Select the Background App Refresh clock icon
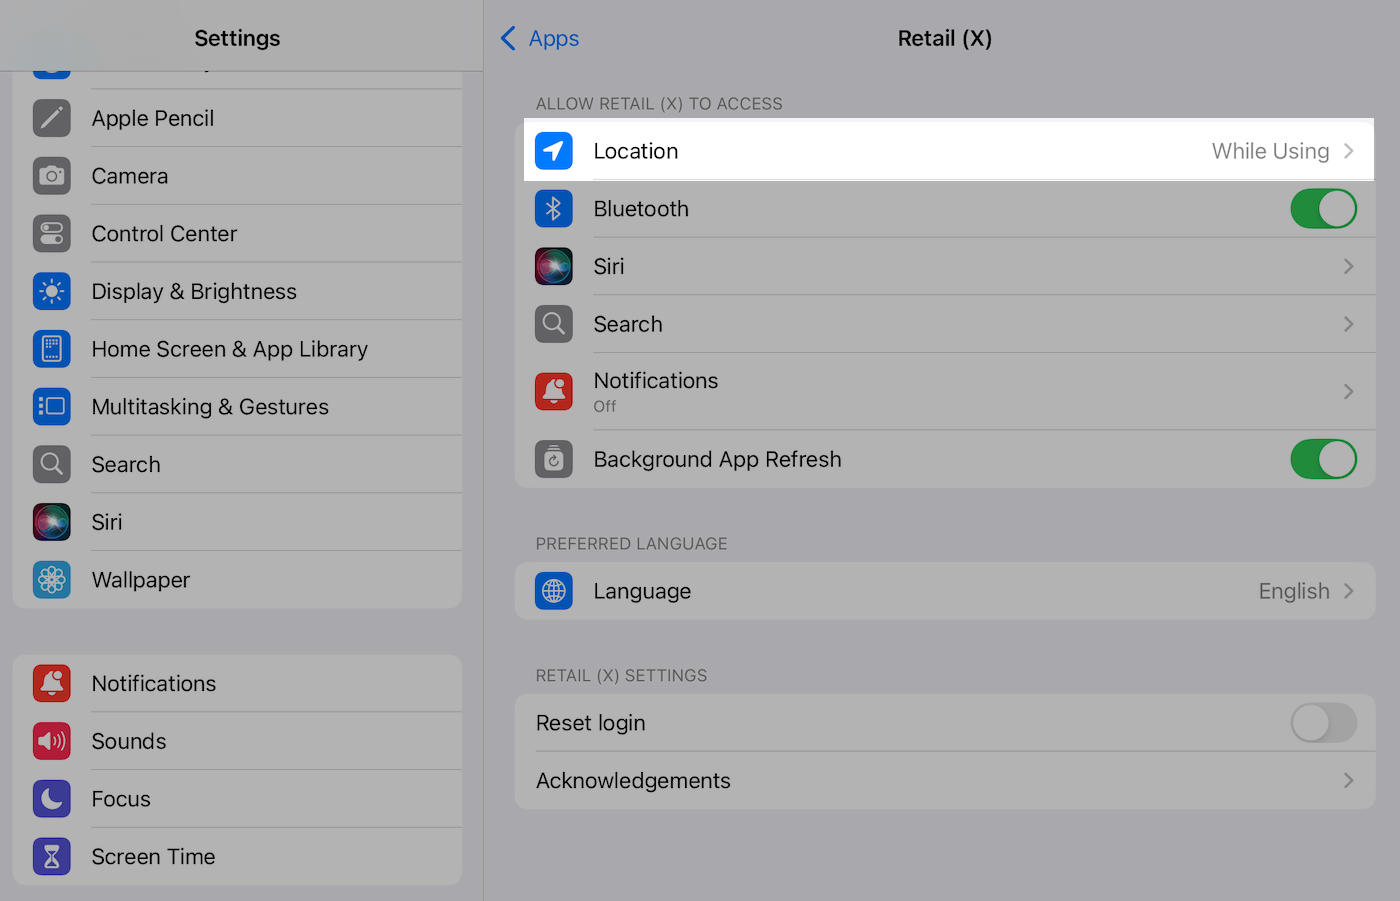1400x901 pixels. coord(553,459)
